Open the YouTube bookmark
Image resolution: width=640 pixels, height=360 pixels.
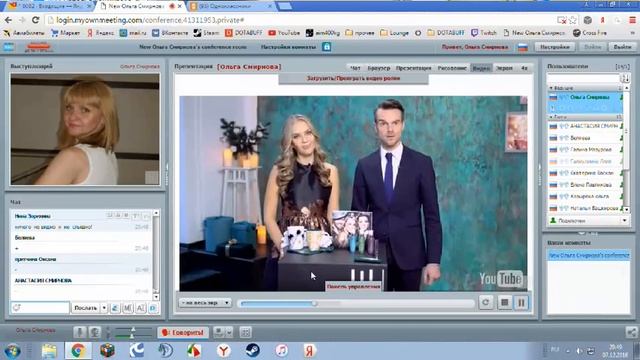pyautogui.click(x=284, y=33)
